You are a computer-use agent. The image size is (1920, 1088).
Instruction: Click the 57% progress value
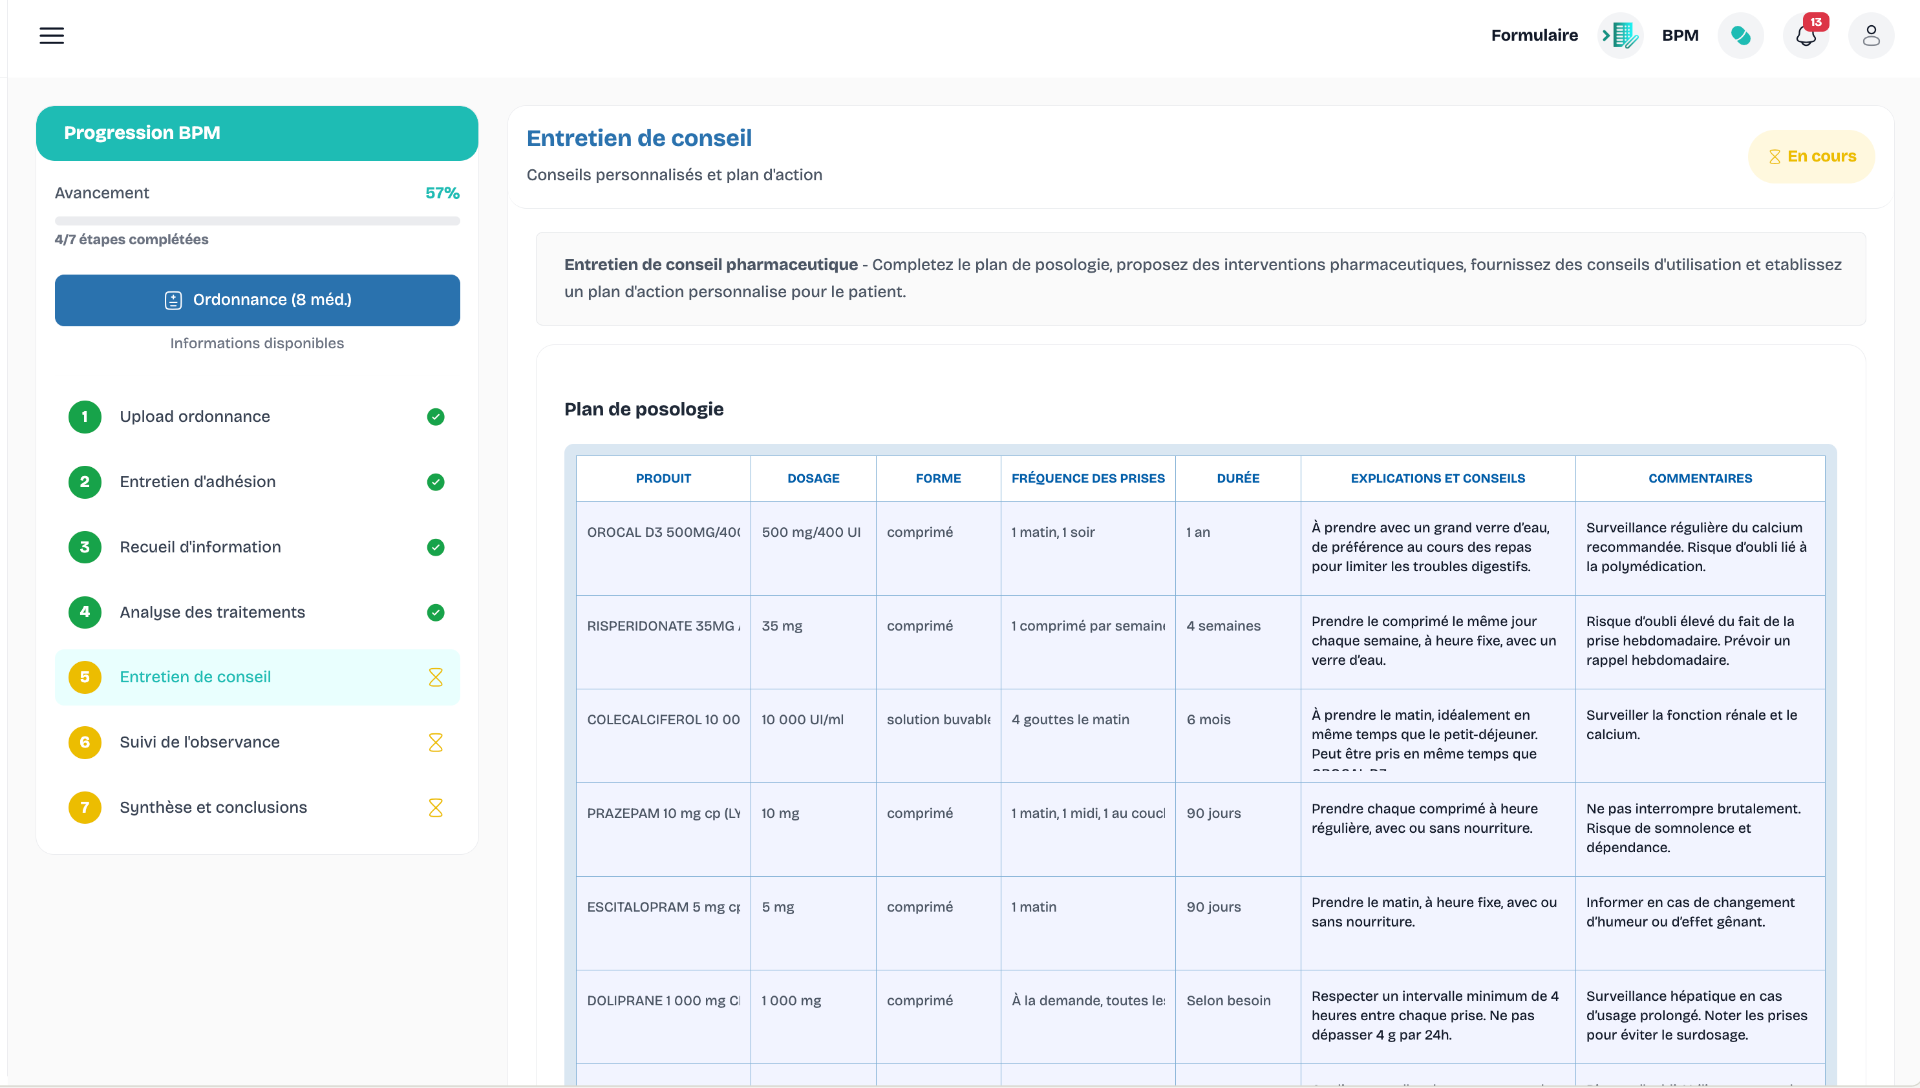tap(442, 193)
